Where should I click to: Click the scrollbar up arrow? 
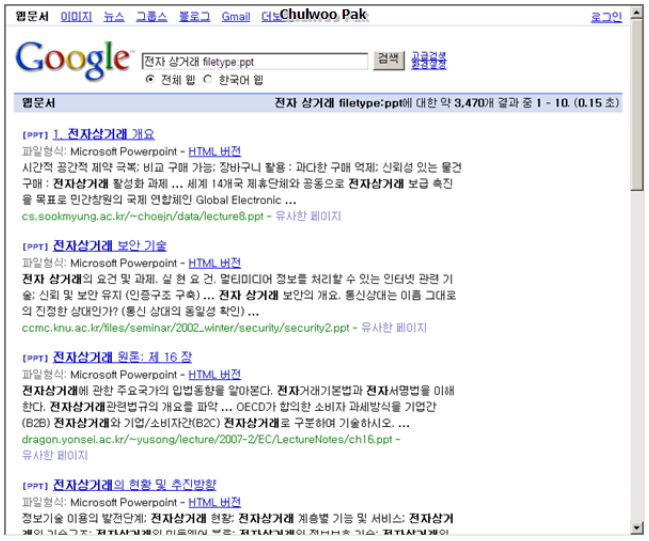coord(637,13)
